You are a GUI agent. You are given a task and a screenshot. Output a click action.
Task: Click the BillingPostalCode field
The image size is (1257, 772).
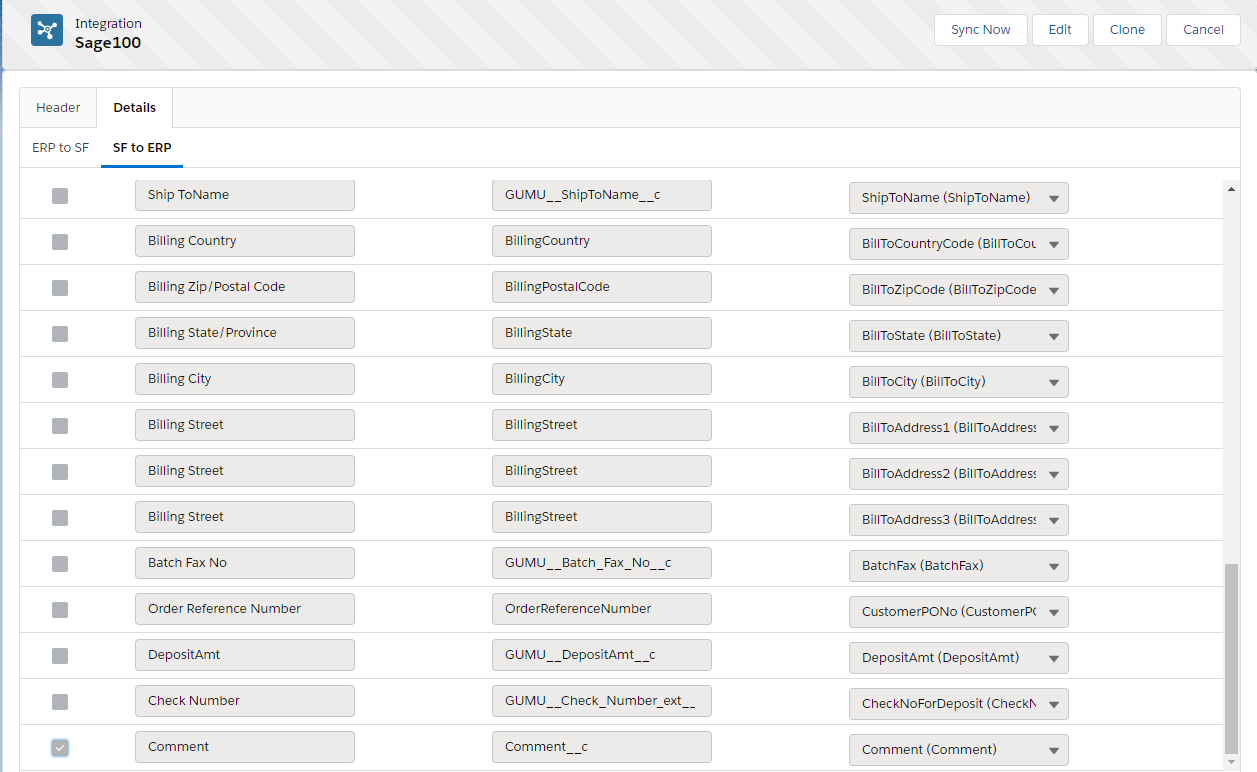pos(602,287)
